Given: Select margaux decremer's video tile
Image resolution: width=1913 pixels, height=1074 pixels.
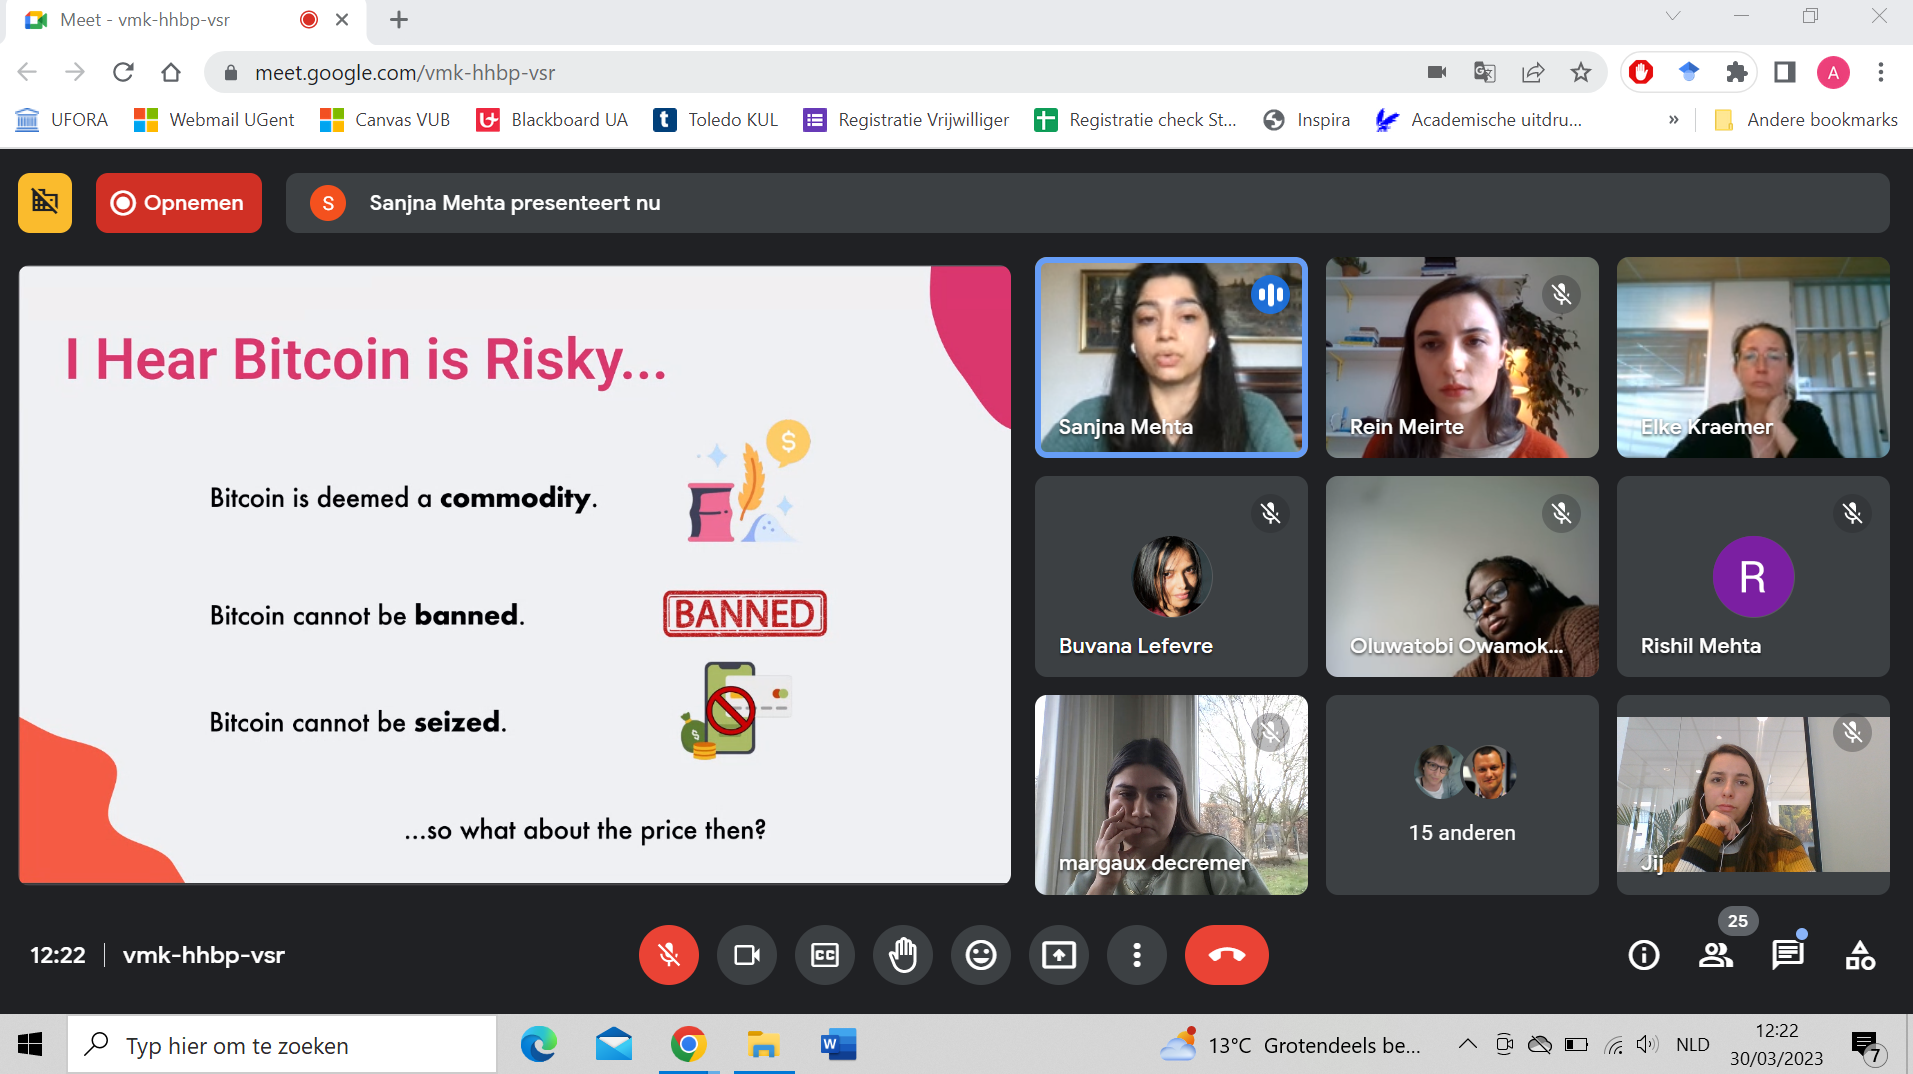Looking at the screenshot, I should click(x=1171, y=795).
